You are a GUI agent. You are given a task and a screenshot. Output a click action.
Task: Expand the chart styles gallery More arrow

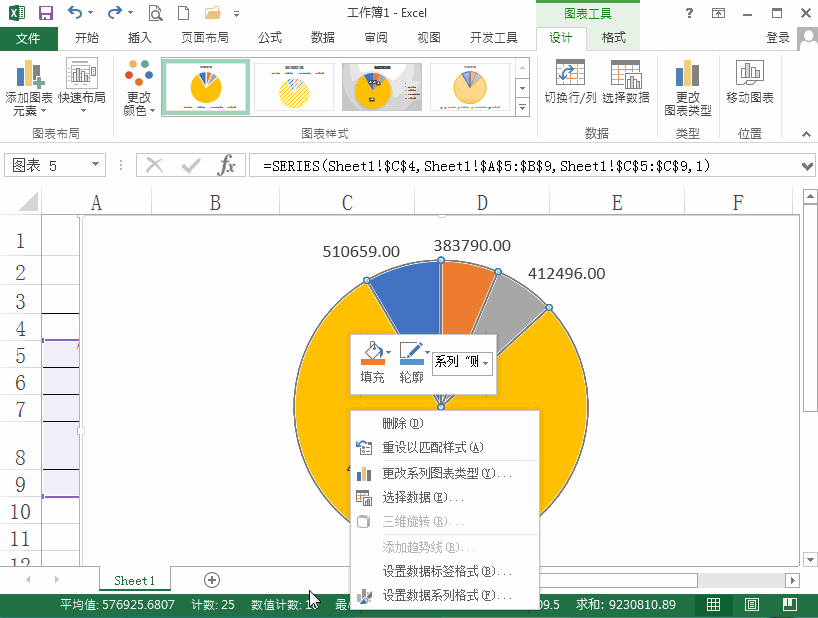[x=522, y=108]
